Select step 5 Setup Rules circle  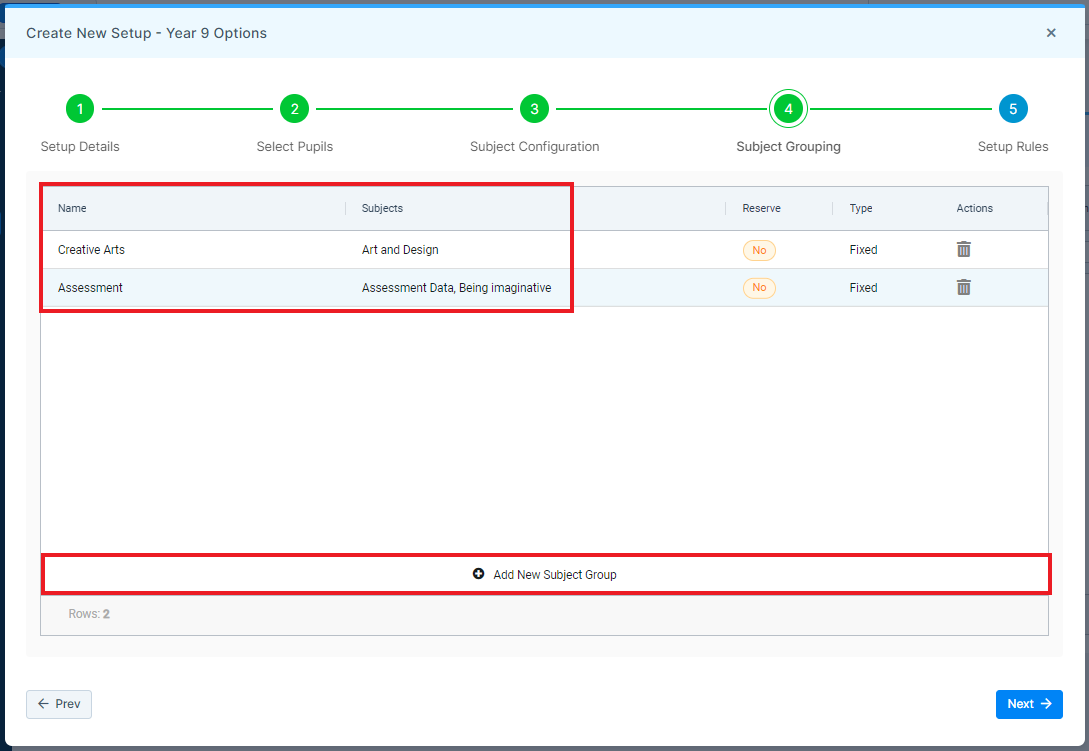[1013, 108]
